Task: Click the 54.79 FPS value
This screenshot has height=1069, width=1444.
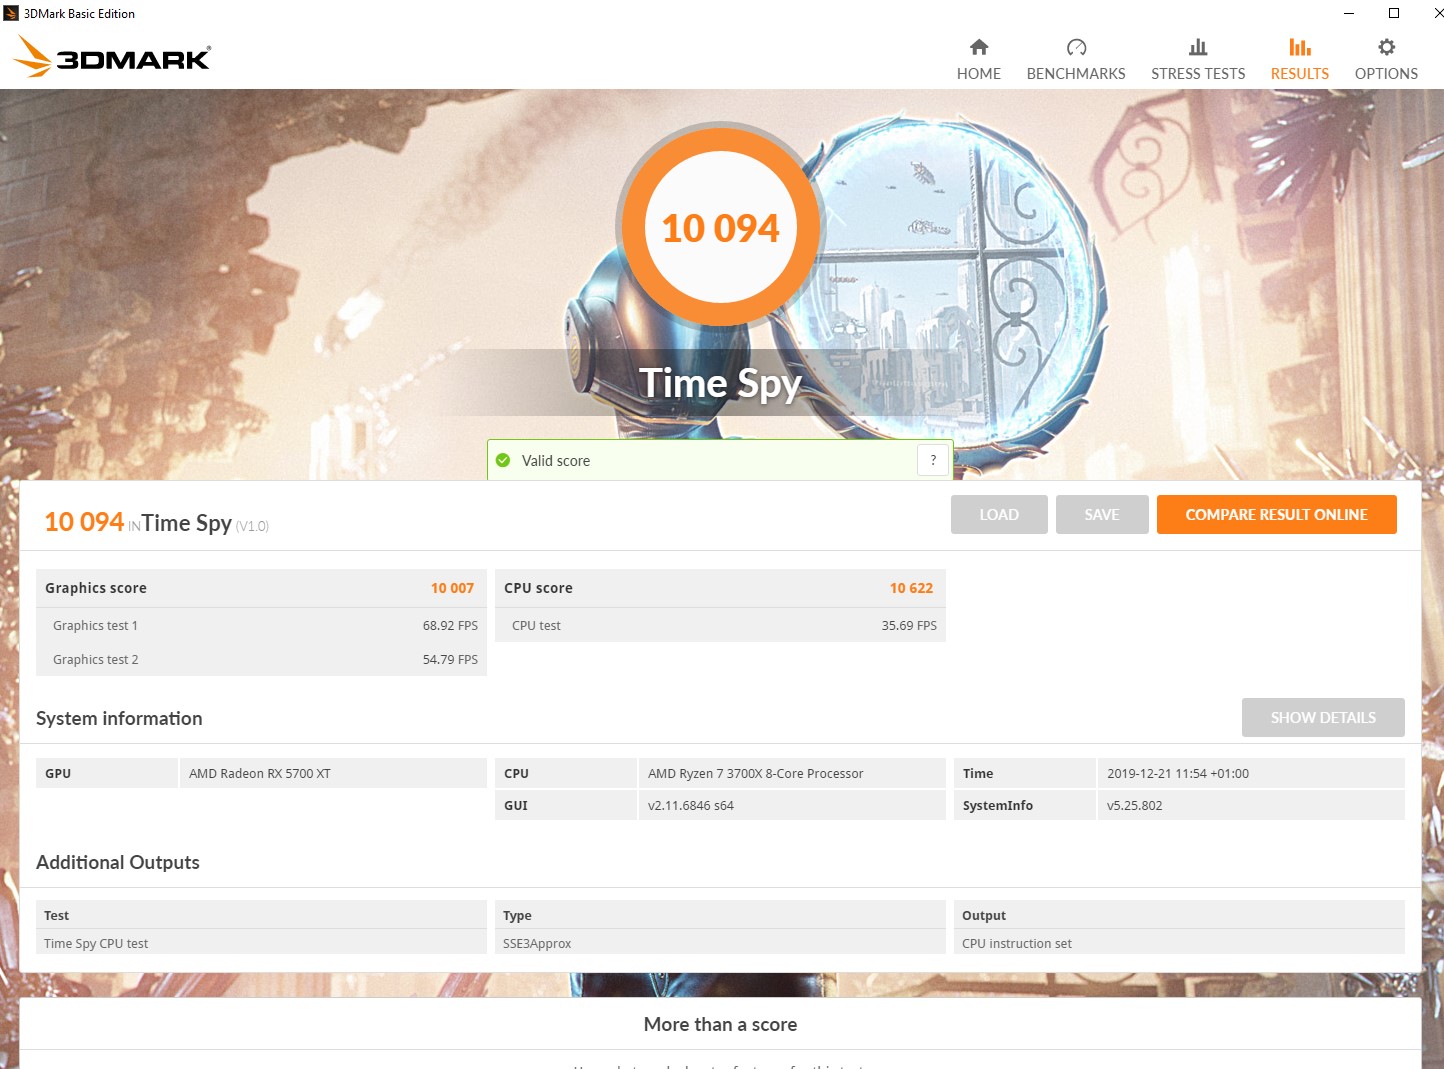Action: 450,659
